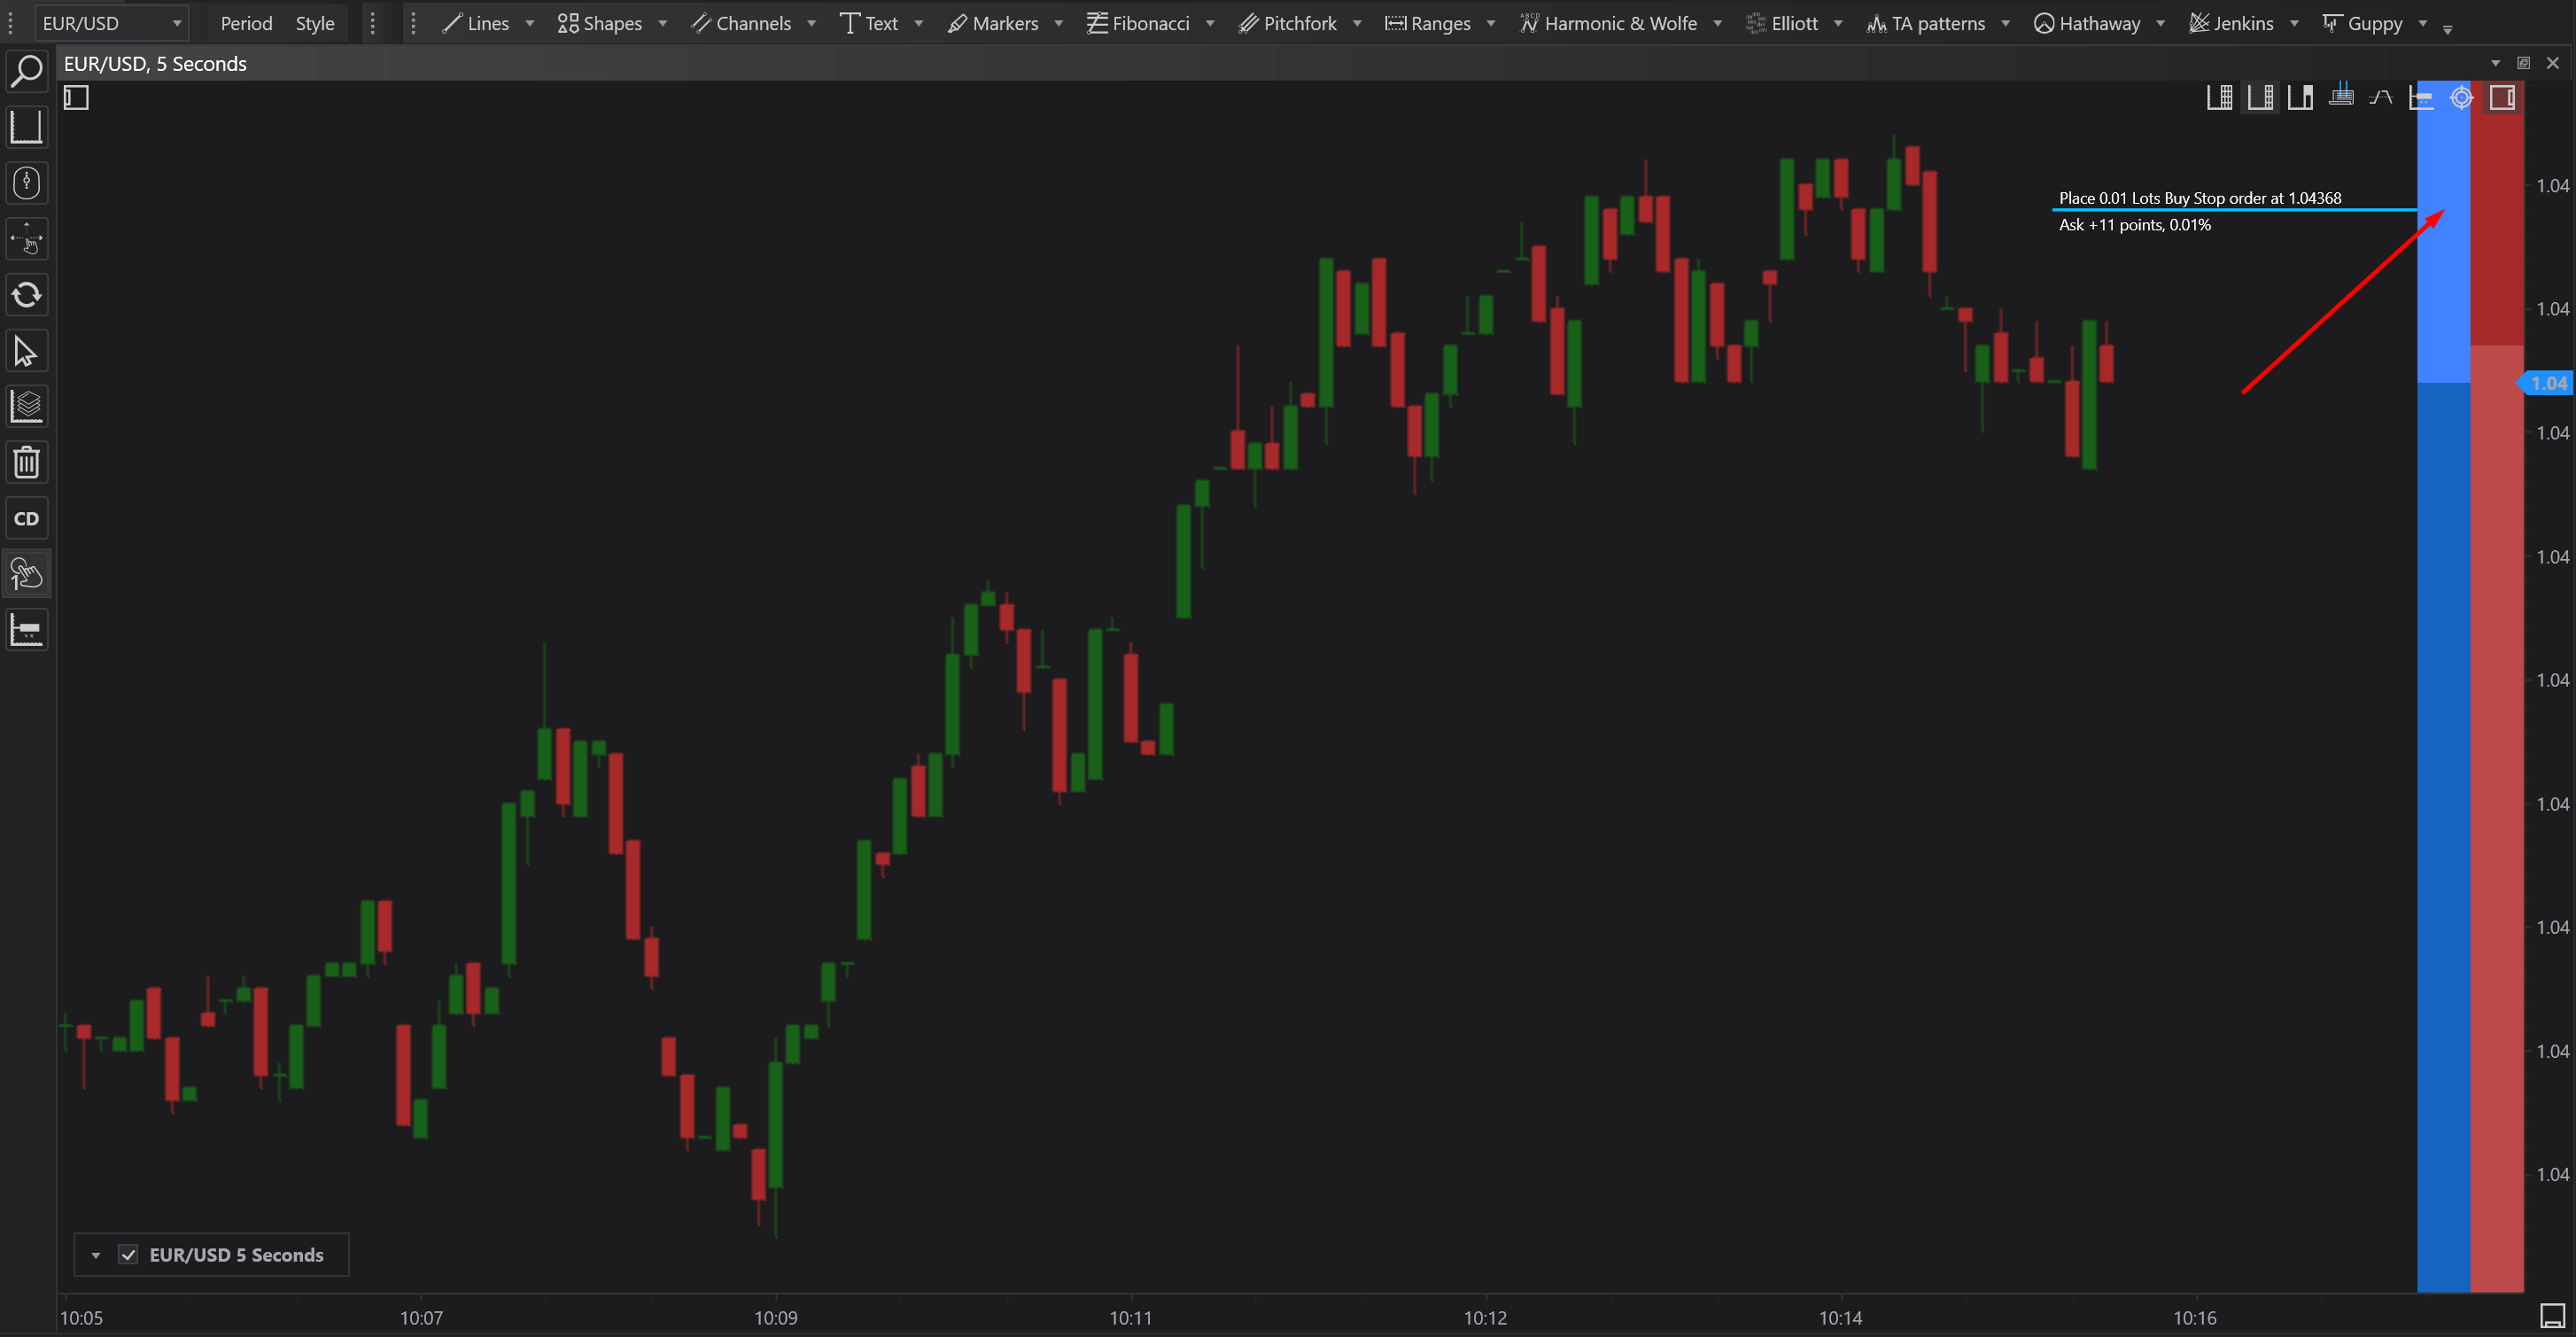Toggle the one-click trading hand icon
Viewport: 2576px width, 1337px height.
coord(27,574)
